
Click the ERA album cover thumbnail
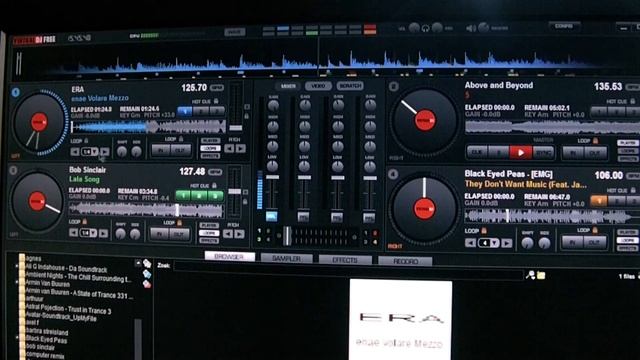point(401,320)
